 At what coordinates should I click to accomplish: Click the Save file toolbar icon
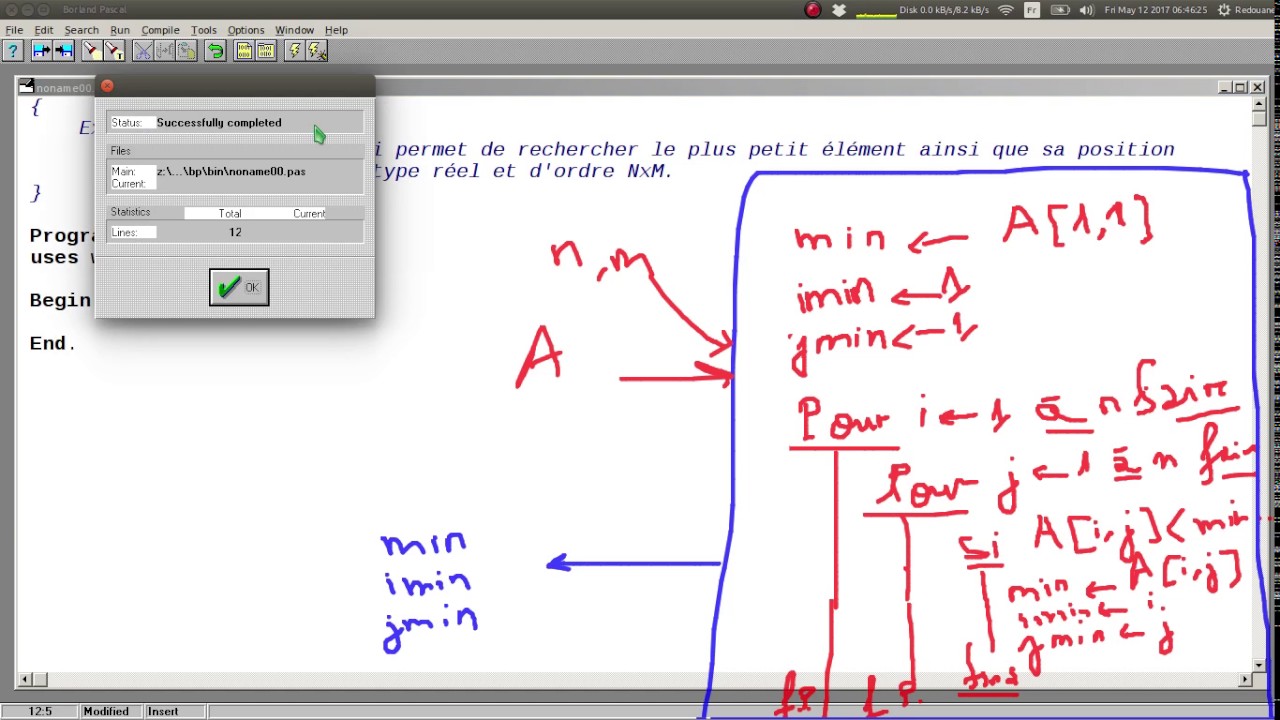coord(64,50)
